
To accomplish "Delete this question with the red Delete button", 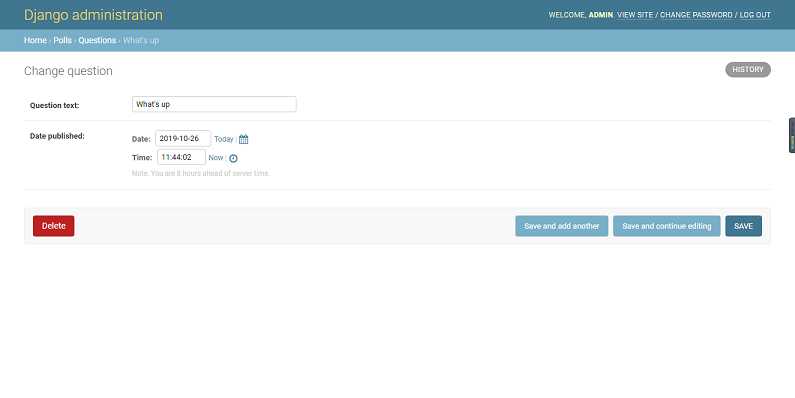I will [x=54, y=226].
